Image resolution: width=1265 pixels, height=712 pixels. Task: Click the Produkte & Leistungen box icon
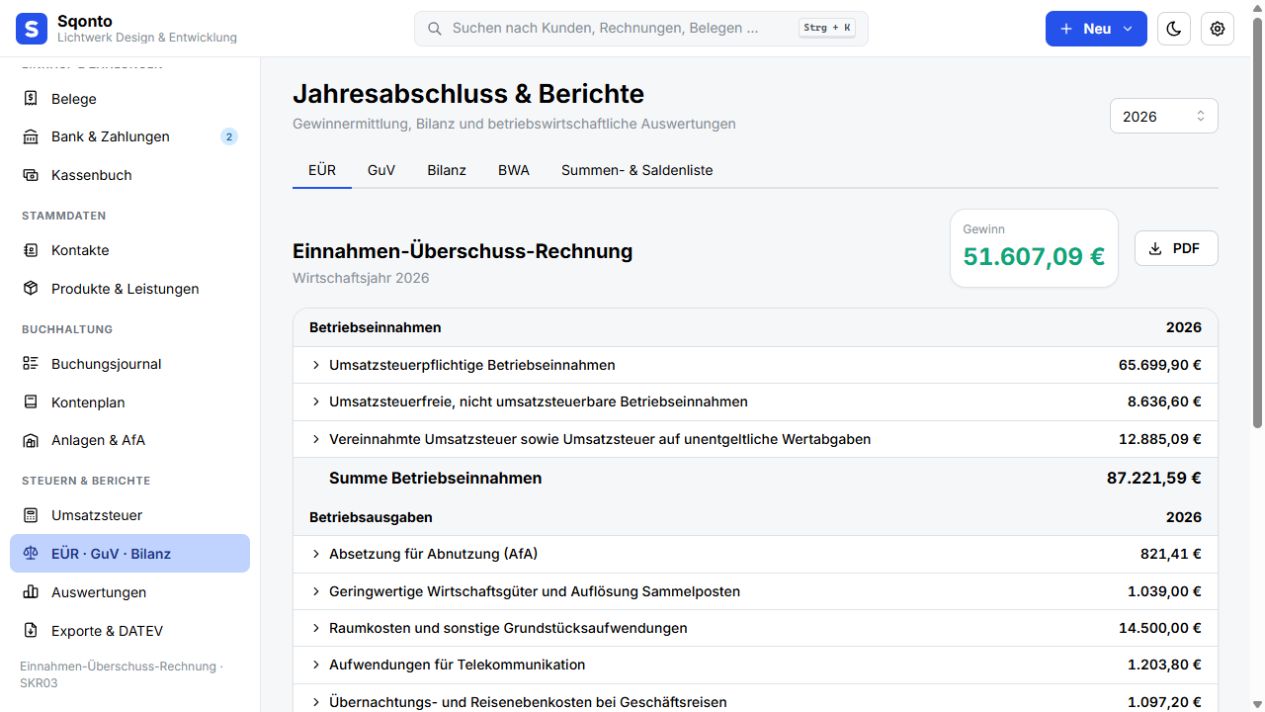coord(31,289)
